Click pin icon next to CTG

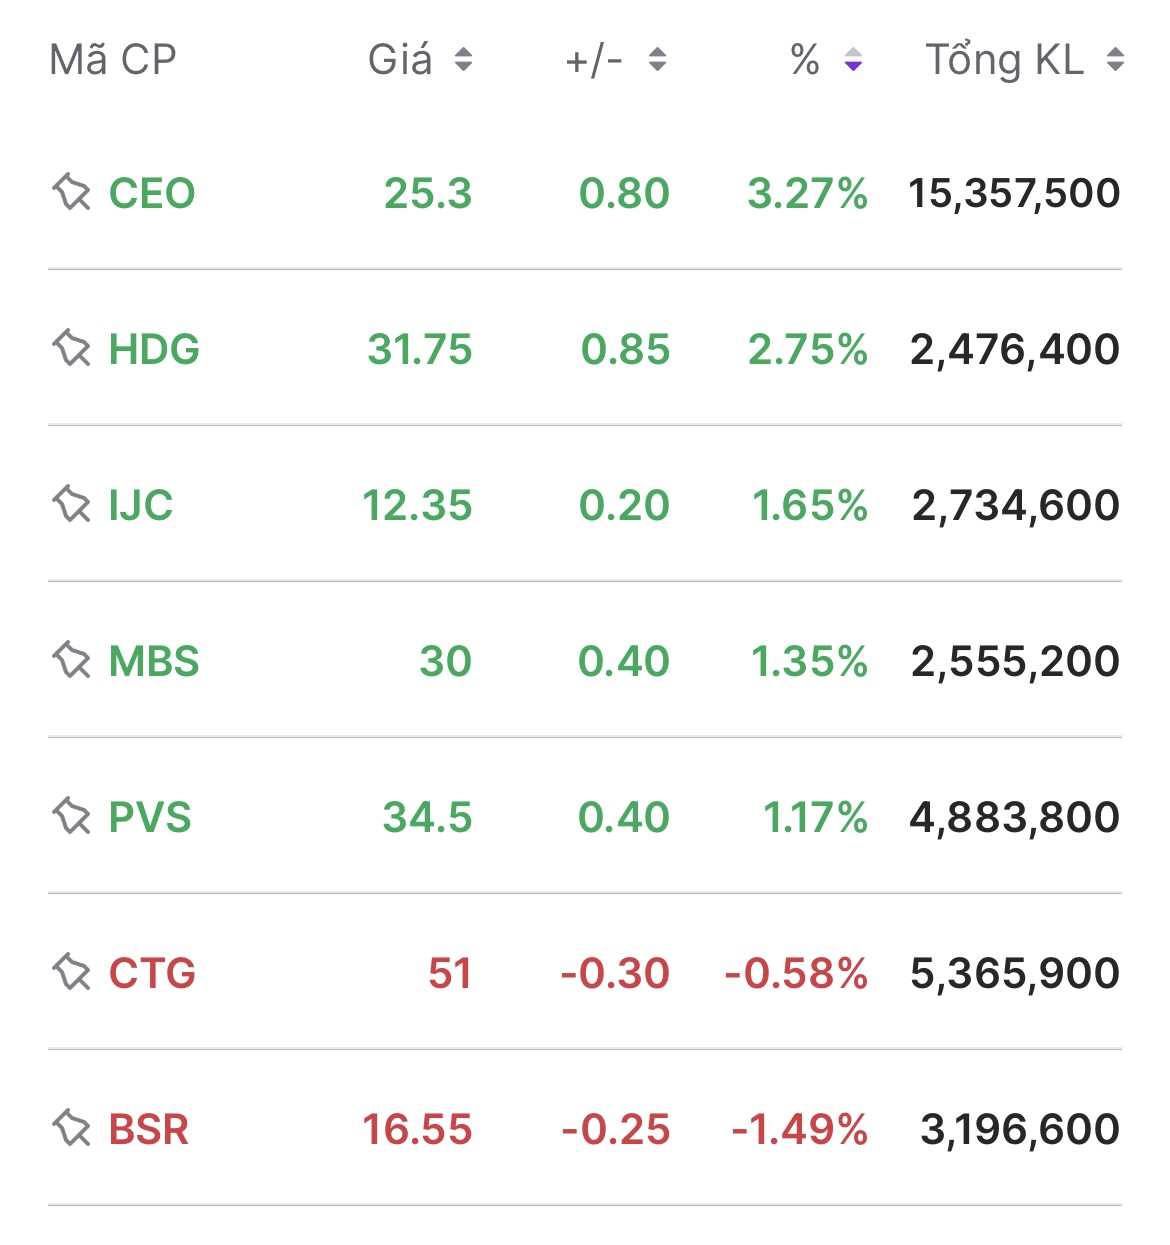coord(72,973)
